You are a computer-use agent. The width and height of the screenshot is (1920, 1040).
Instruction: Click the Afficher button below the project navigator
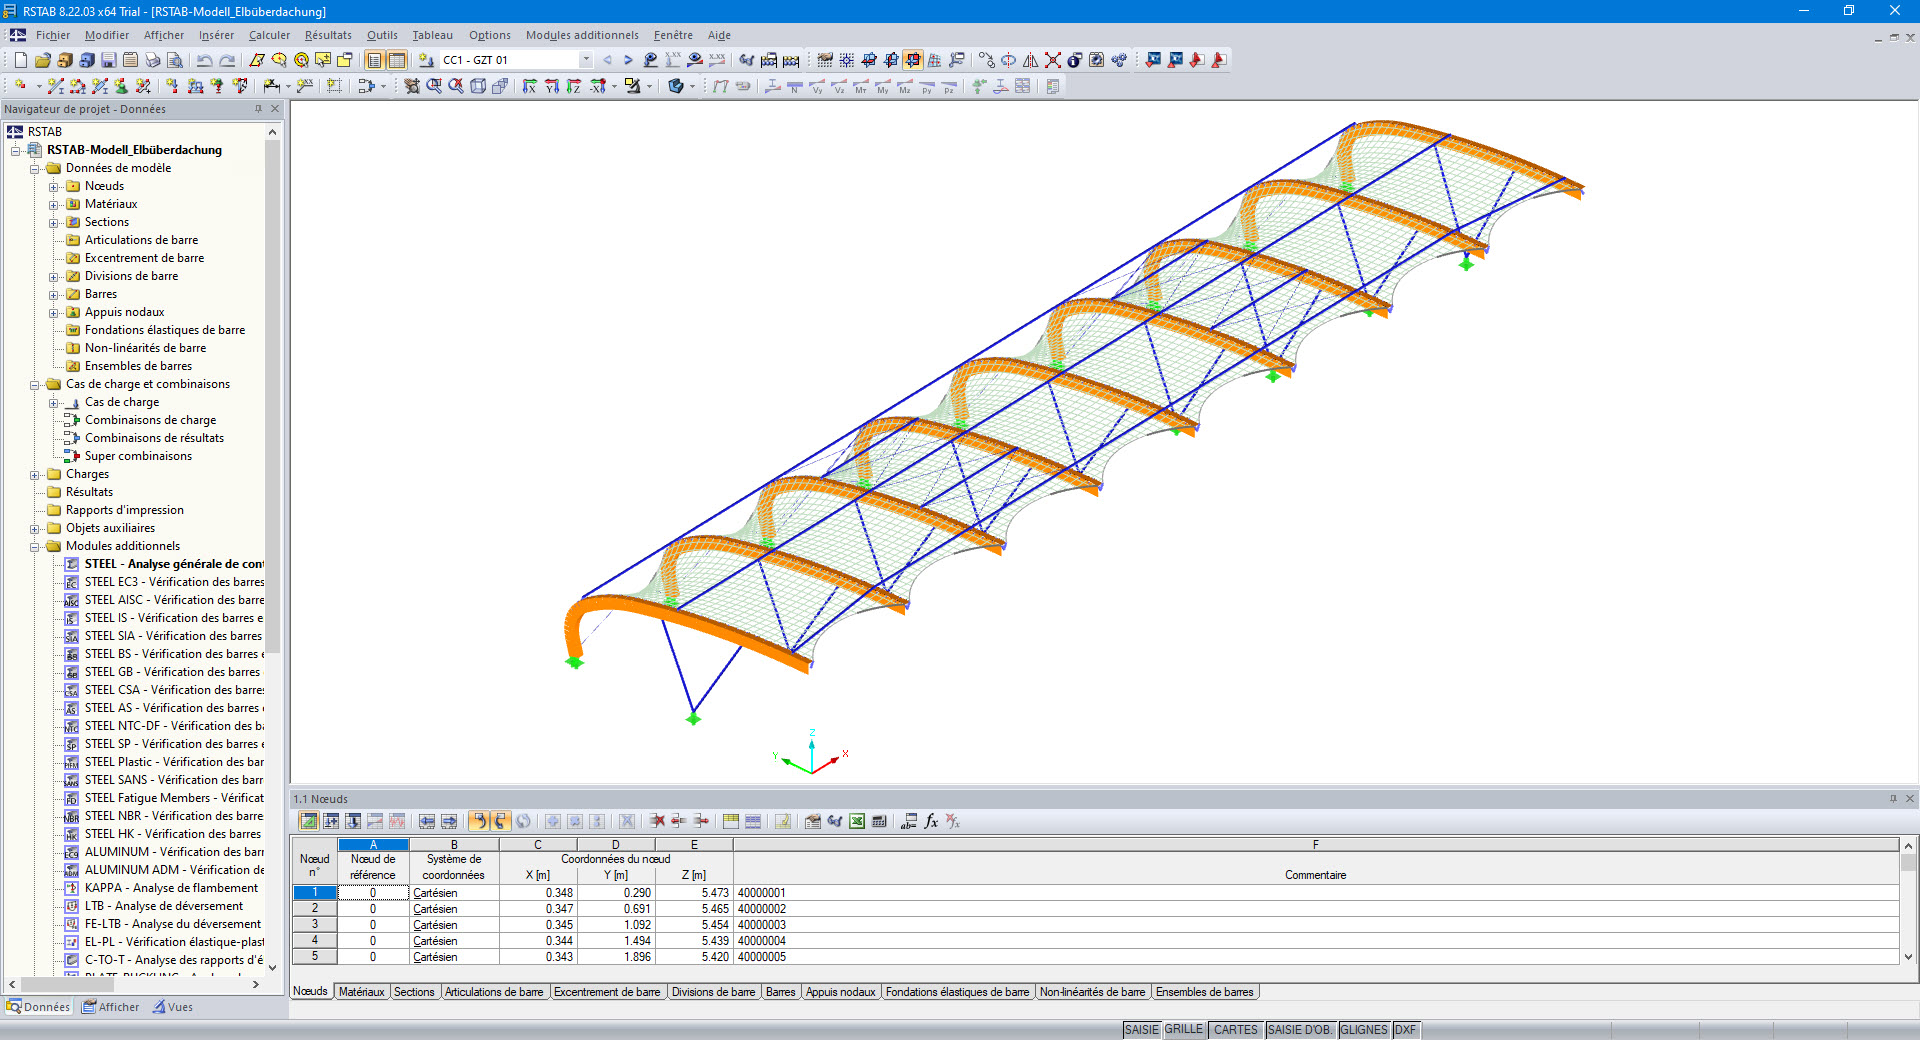click(111, 1007)
